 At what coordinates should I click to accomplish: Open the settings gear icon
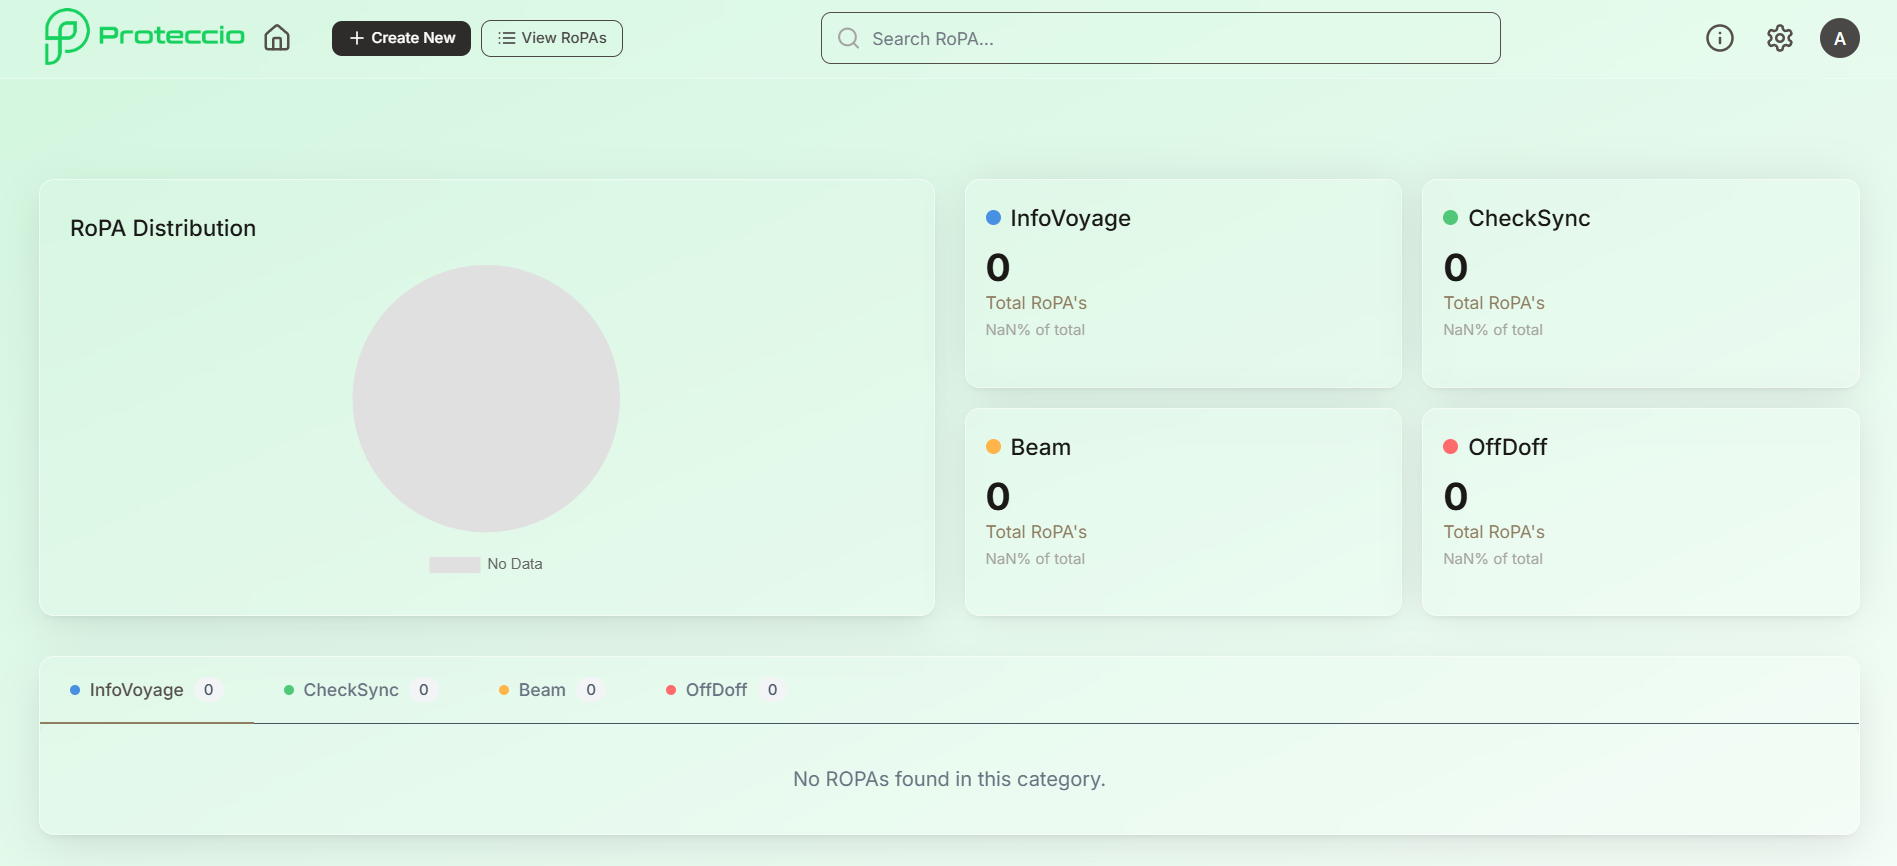coord(1779,38)
